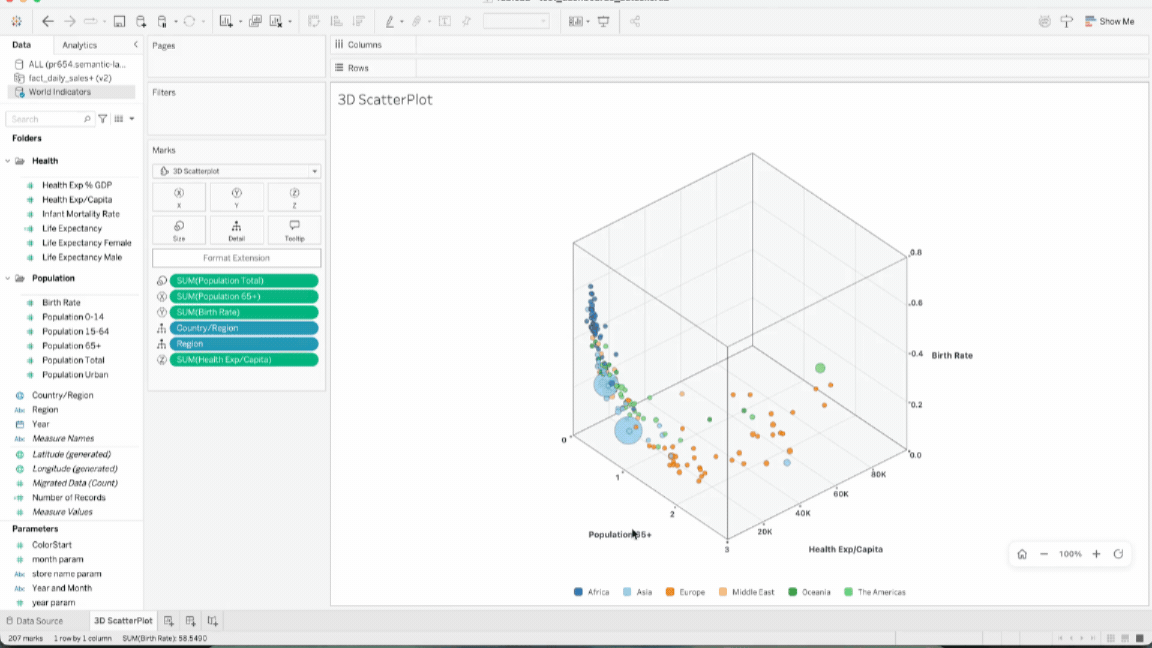This screenshot has width=1152, height=648.
Task: Collapse the data pane with the arrow
Action: pyautogui.click(x=135, y=45)
